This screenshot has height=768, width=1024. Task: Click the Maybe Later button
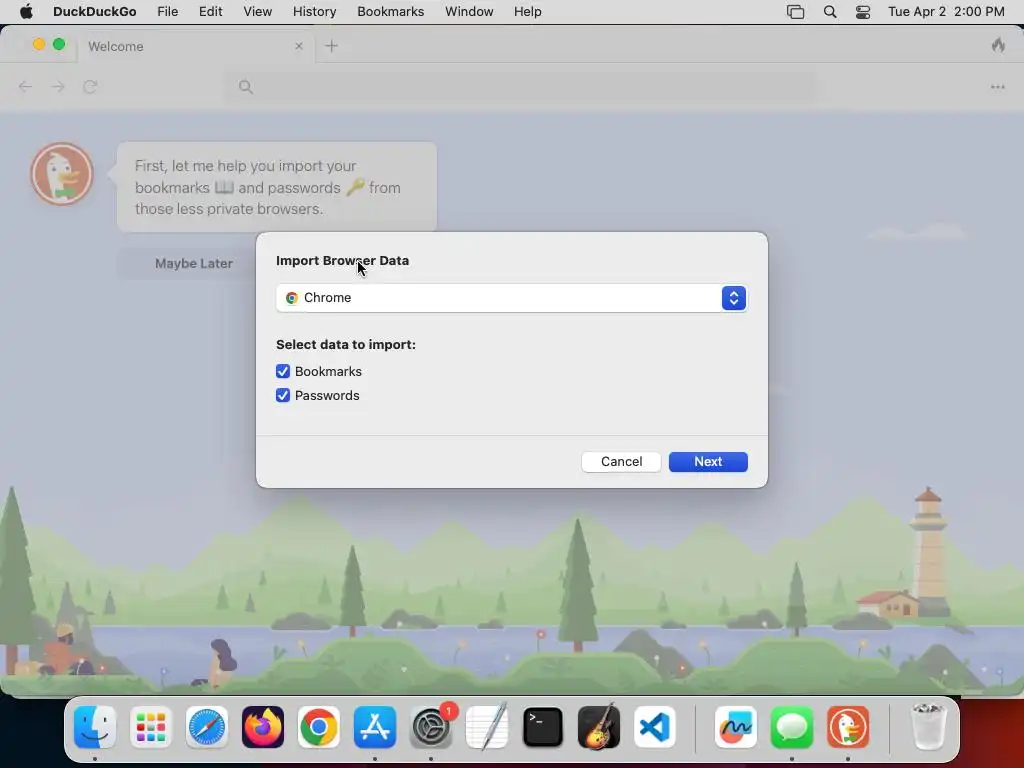pos(193,264)
